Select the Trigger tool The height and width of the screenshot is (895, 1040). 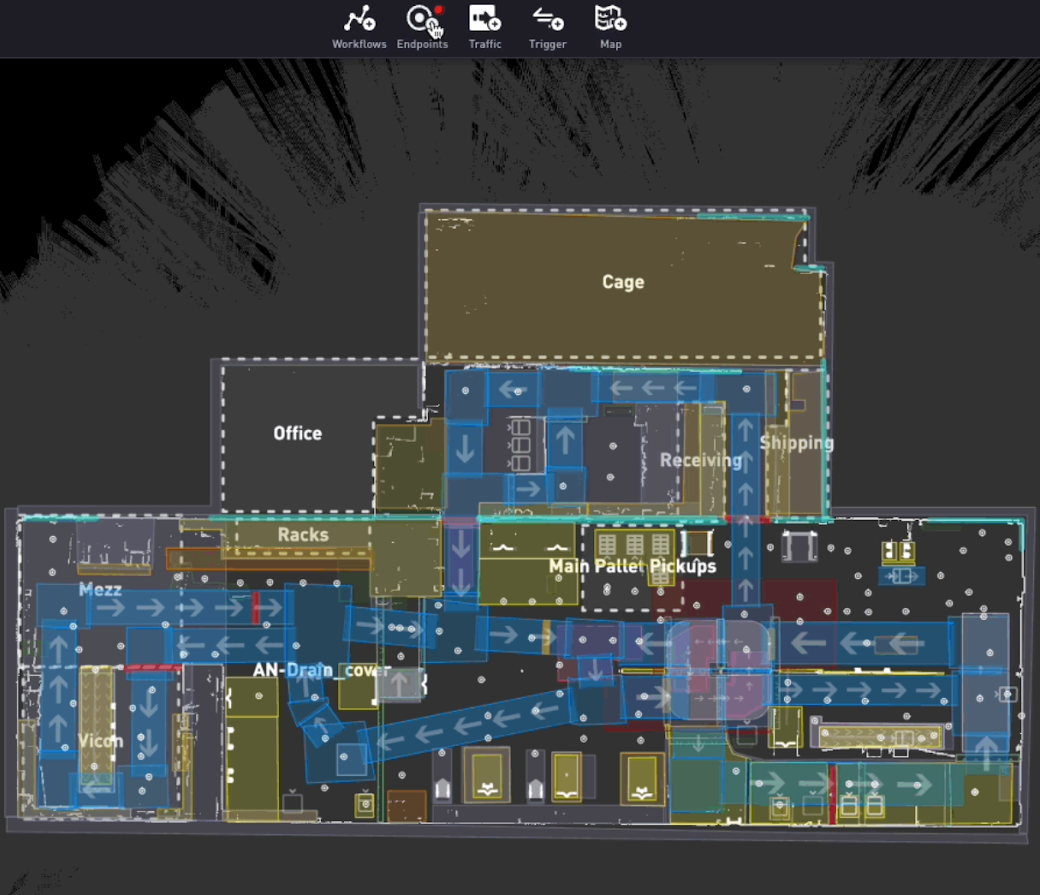[x=548, y=27]
